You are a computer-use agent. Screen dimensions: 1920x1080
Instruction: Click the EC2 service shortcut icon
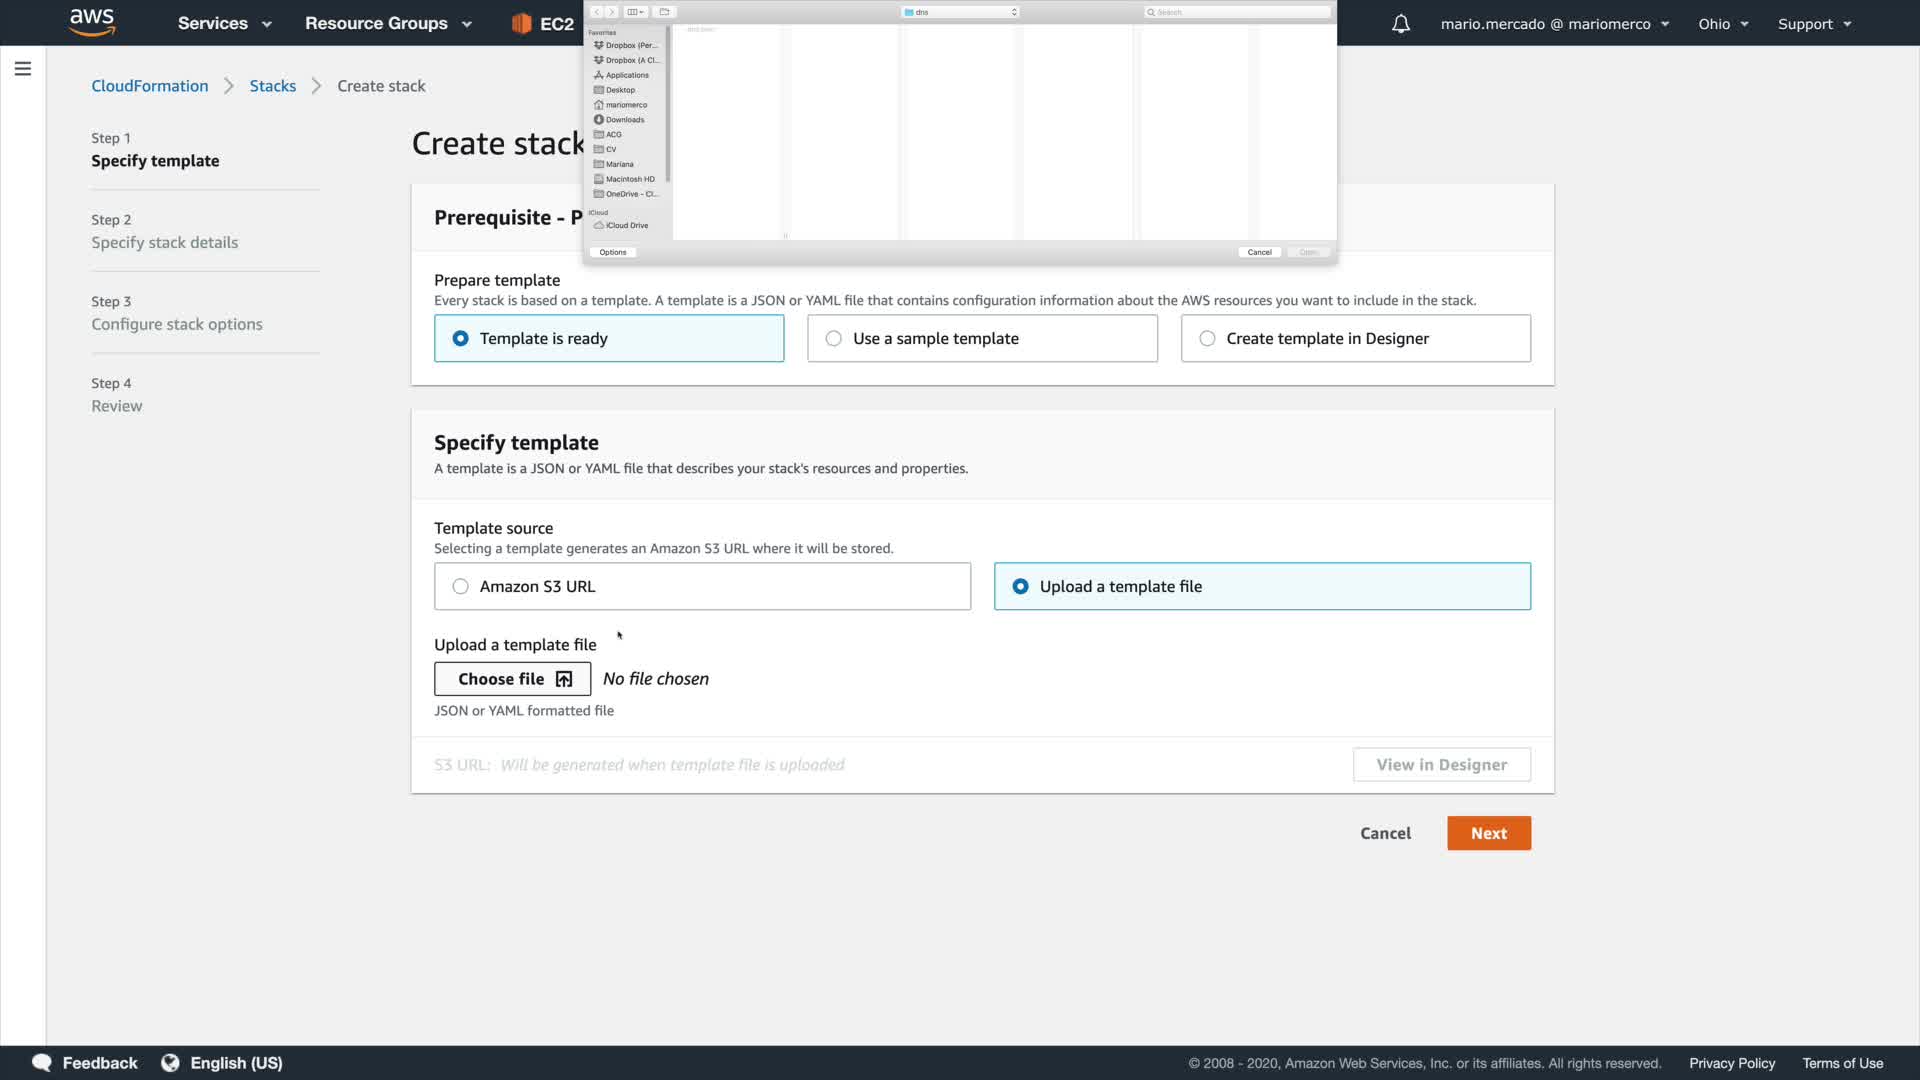[521, 24]
